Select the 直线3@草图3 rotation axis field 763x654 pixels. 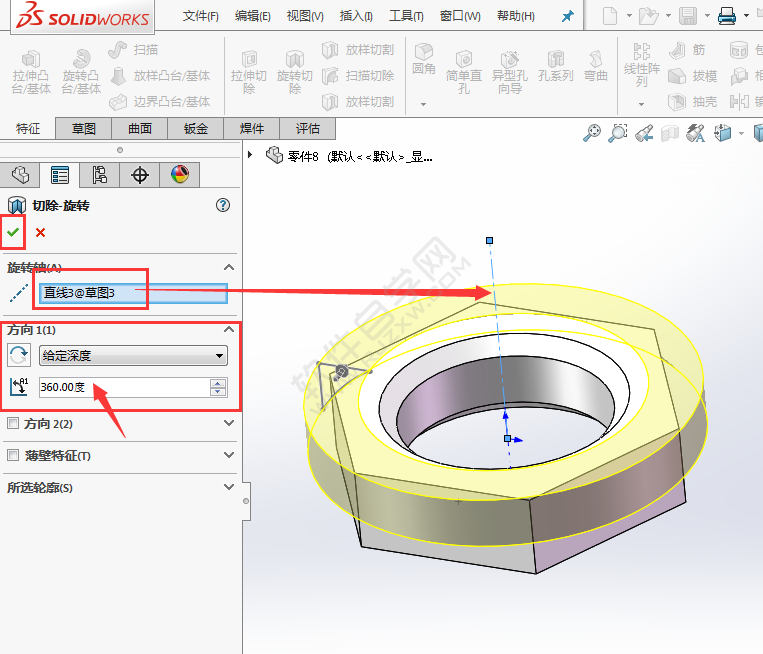(133, 293)
